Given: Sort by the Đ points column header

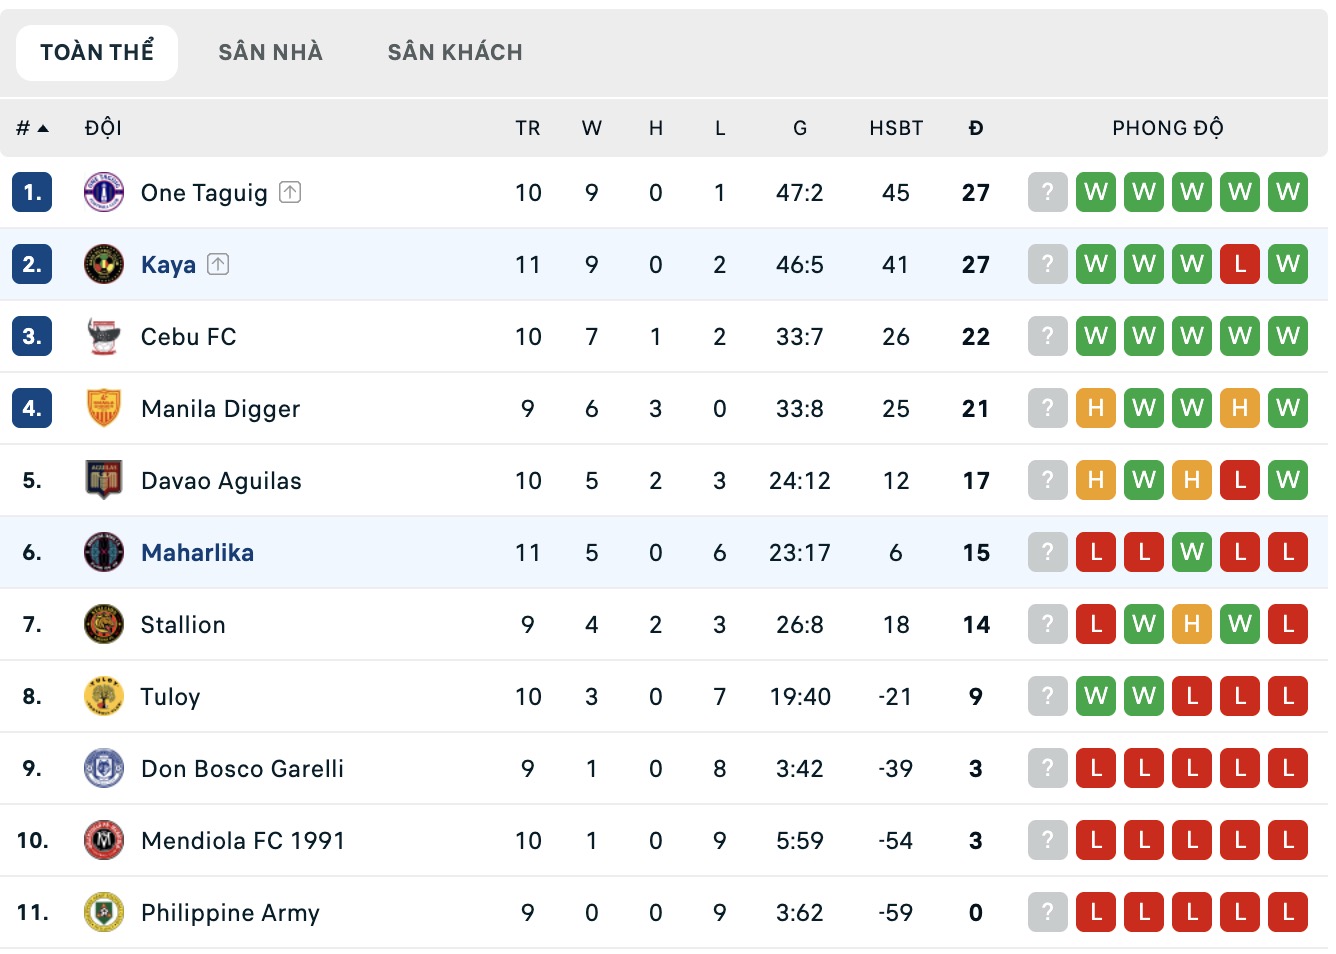Looking at the screenshot, I should point(976,128).
